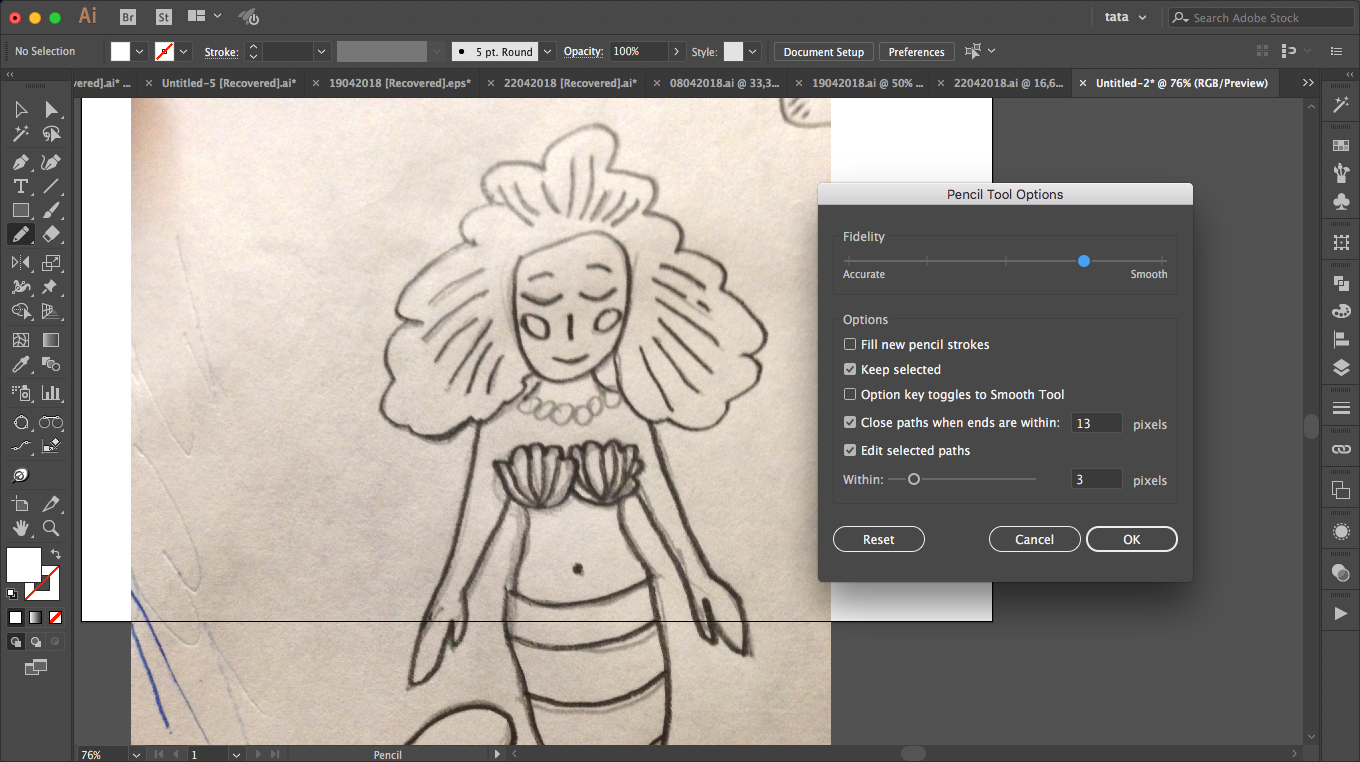Expand the stroke weight dropdown
Screen dimensions: 1360x762
[321, 51]
